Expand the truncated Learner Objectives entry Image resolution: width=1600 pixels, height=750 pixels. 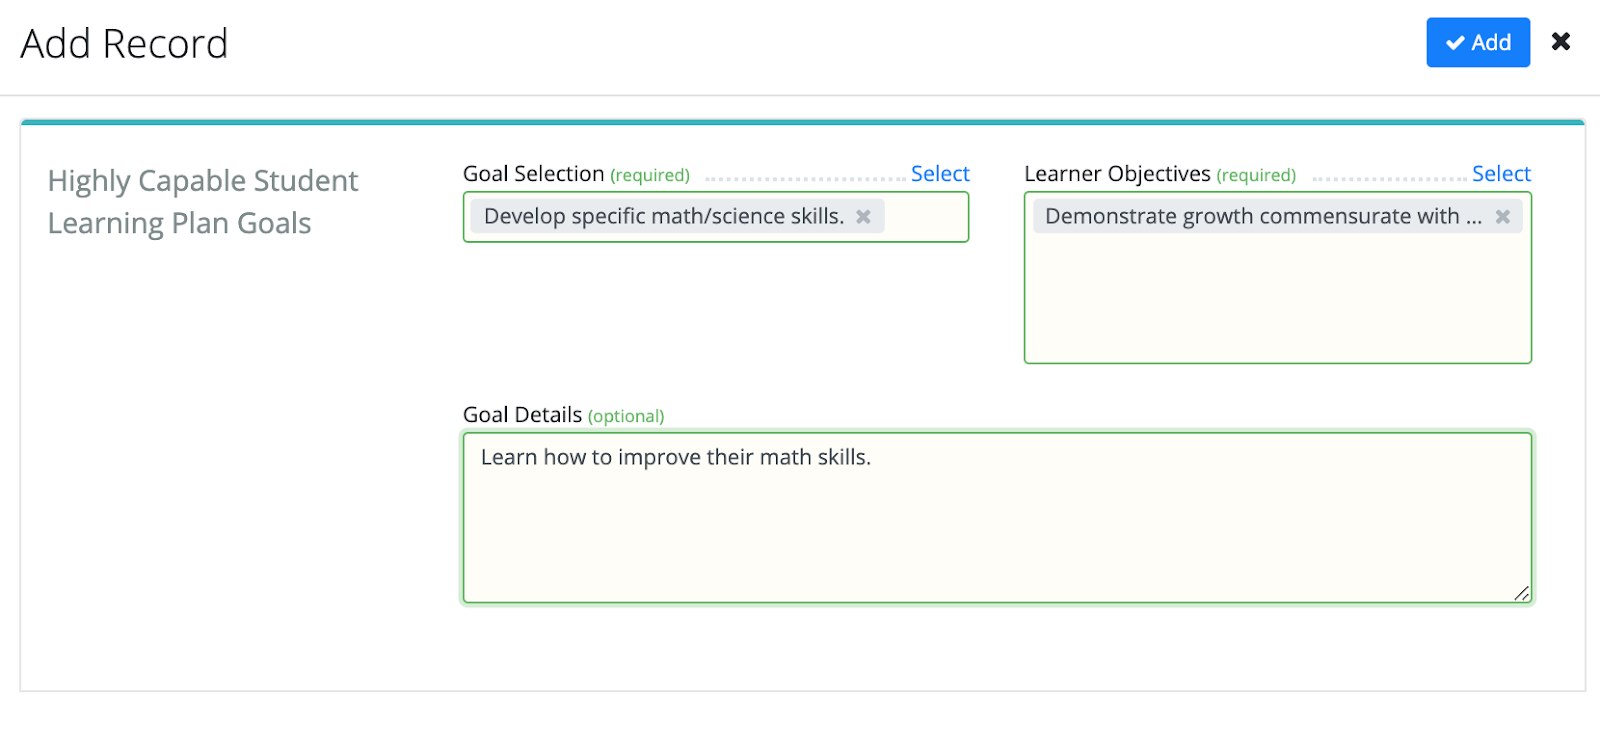tap(1260, 216)
